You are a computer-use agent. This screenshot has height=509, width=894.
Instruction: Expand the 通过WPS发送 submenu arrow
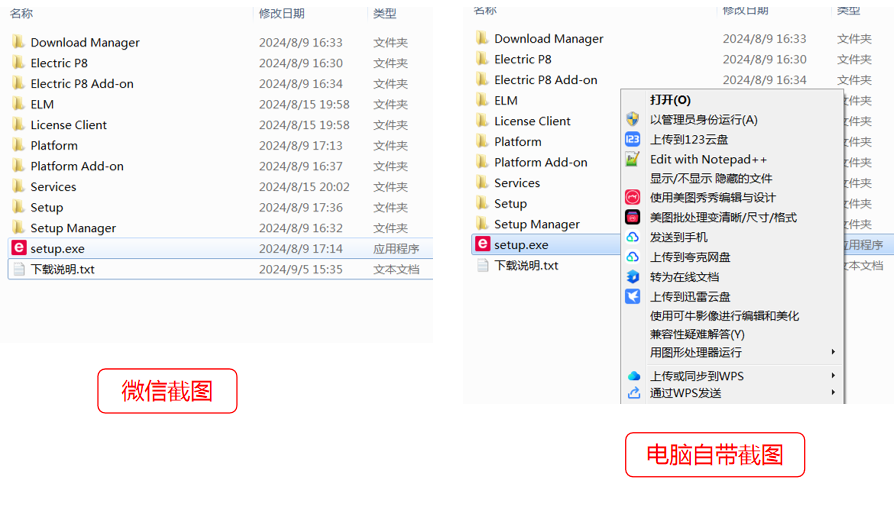click(x=833, y=393)
